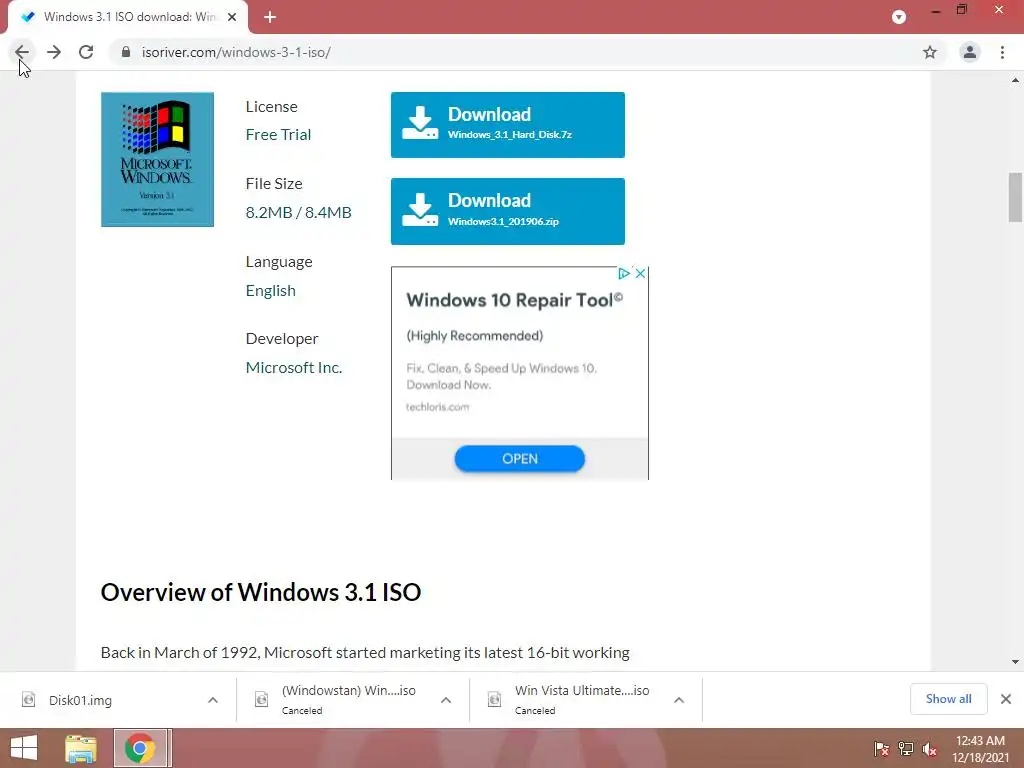Screen dimensions: 1024x768
Task: Open the network status tray icon
Action: click(x=906, y=748)
